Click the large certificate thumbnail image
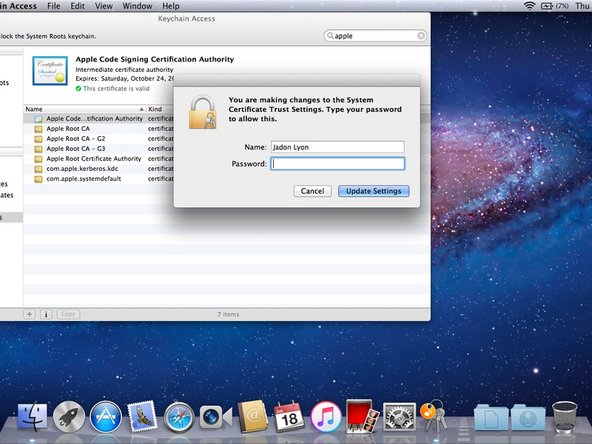 point(50,71)
